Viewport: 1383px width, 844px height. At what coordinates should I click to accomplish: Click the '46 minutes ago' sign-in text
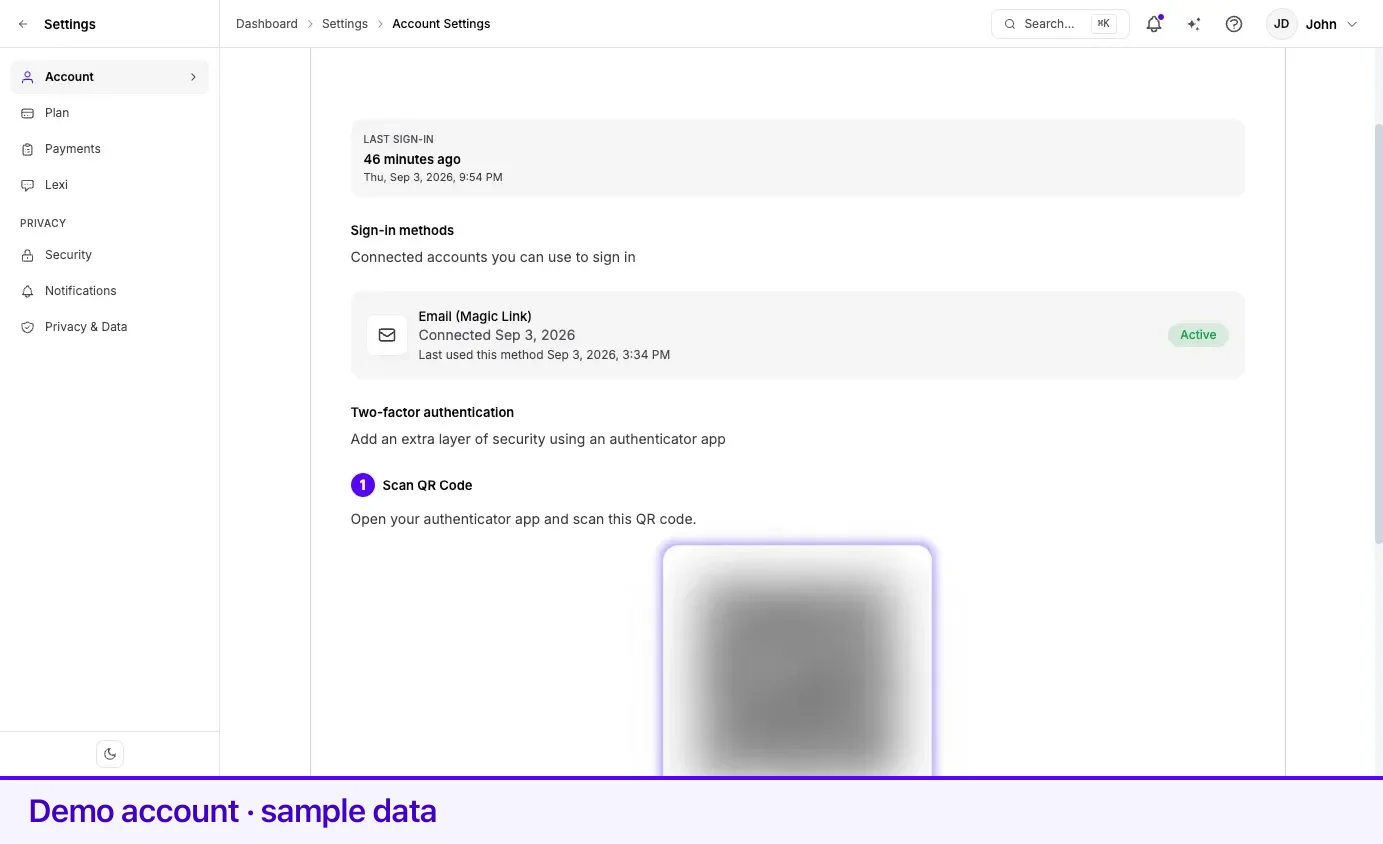pyautogui.click(x=412, y=159)
